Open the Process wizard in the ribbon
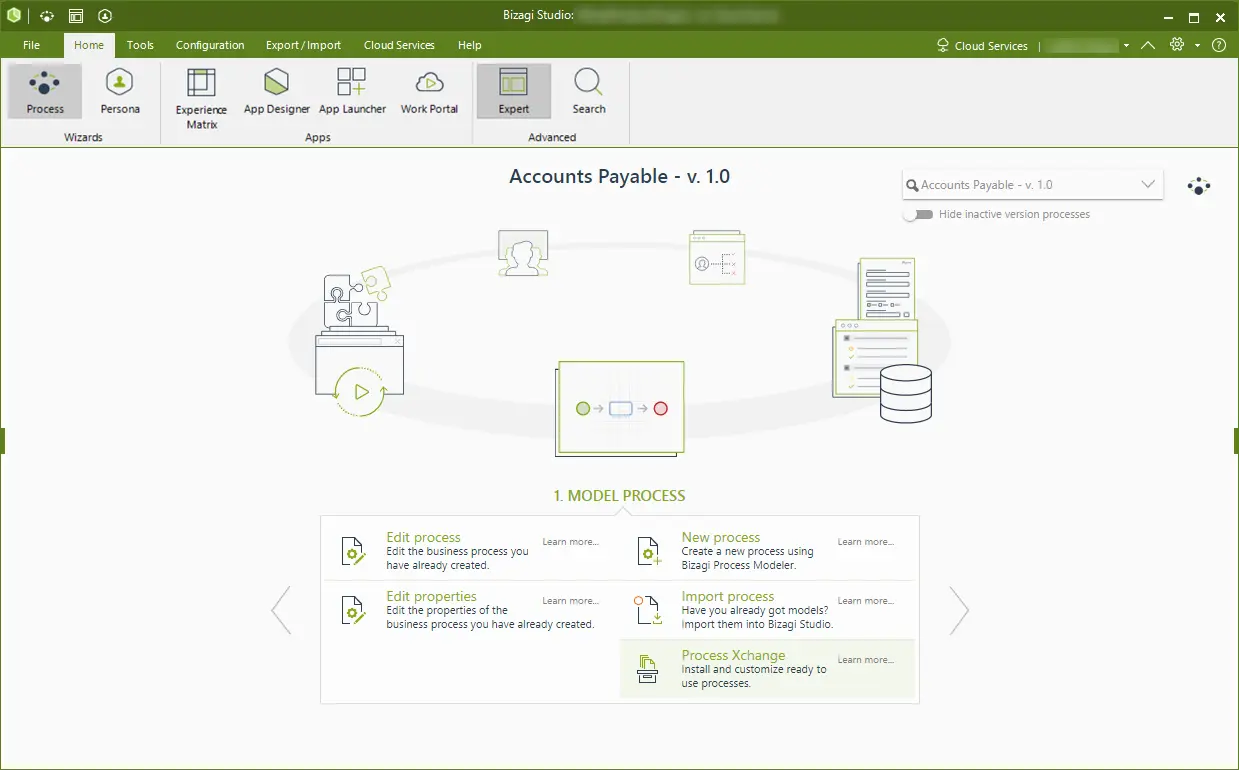Screen dimensions: 1239x770 click(45, 91)
